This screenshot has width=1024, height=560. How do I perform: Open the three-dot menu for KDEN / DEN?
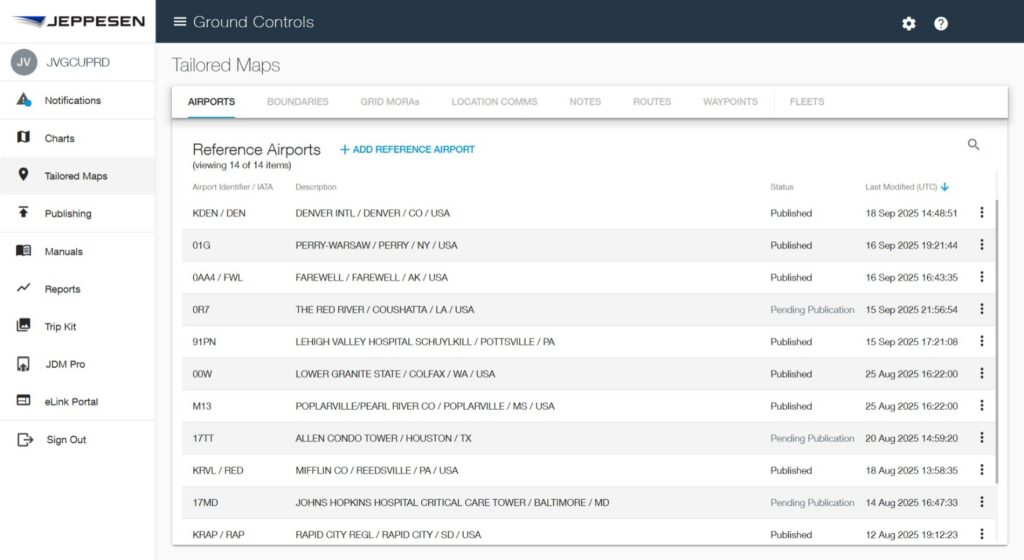click(x=982, y=213)
